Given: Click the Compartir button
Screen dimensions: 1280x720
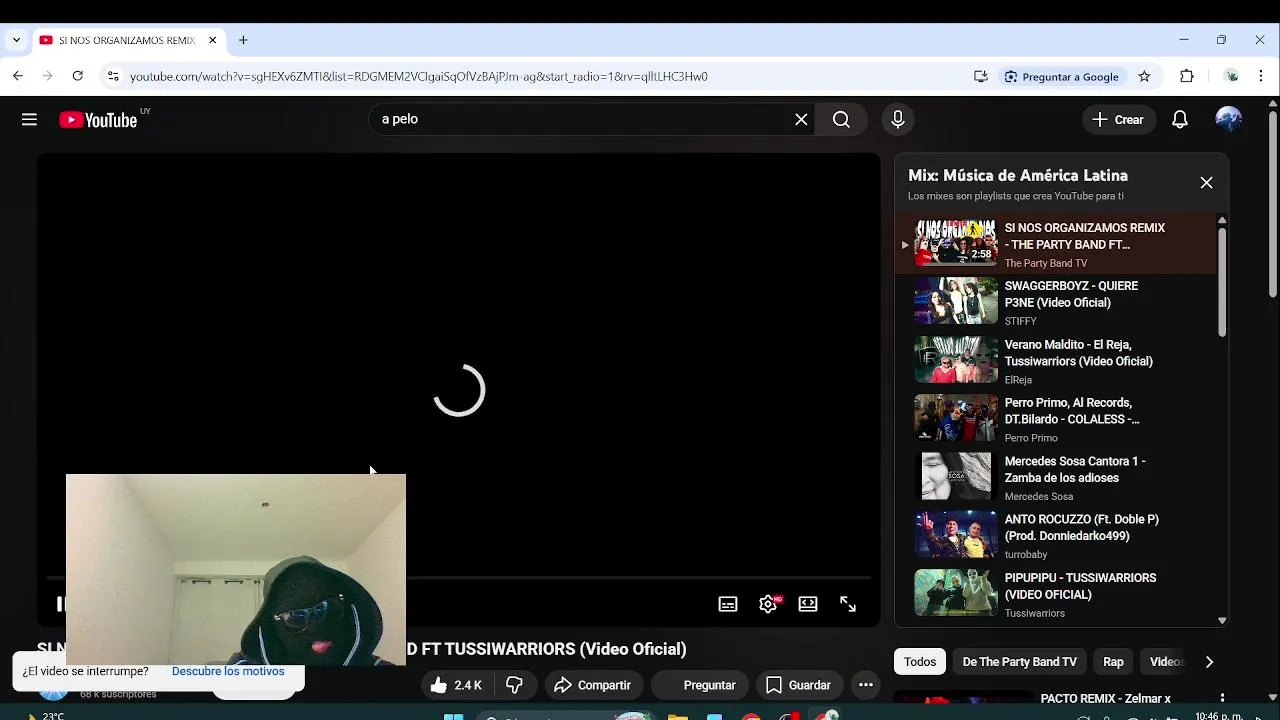Looking at the screenshot, I should 592,685.
